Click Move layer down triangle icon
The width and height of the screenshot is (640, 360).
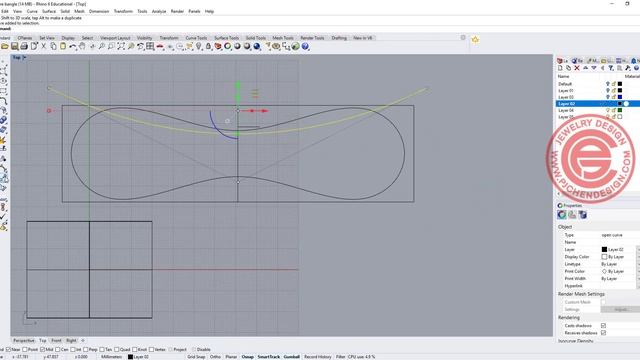(x=594, y=68)
